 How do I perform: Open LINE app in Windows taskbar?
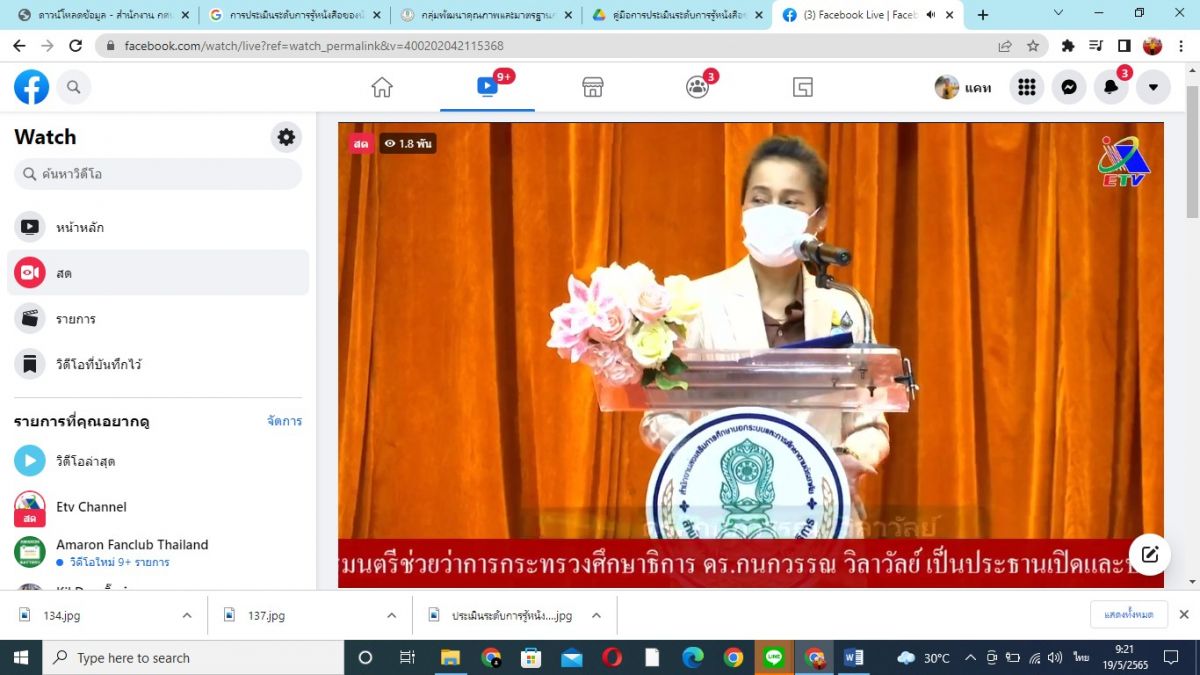[773, 658]
